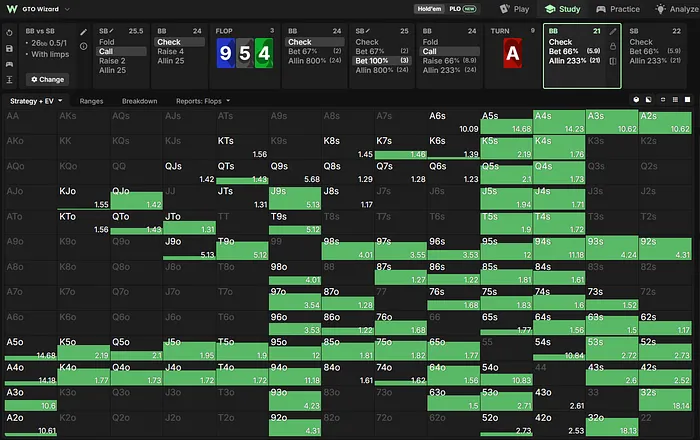This screenshot has width=700, height=440.
Task: Switch to the Breakdown tab
Action: pos(139,101)
